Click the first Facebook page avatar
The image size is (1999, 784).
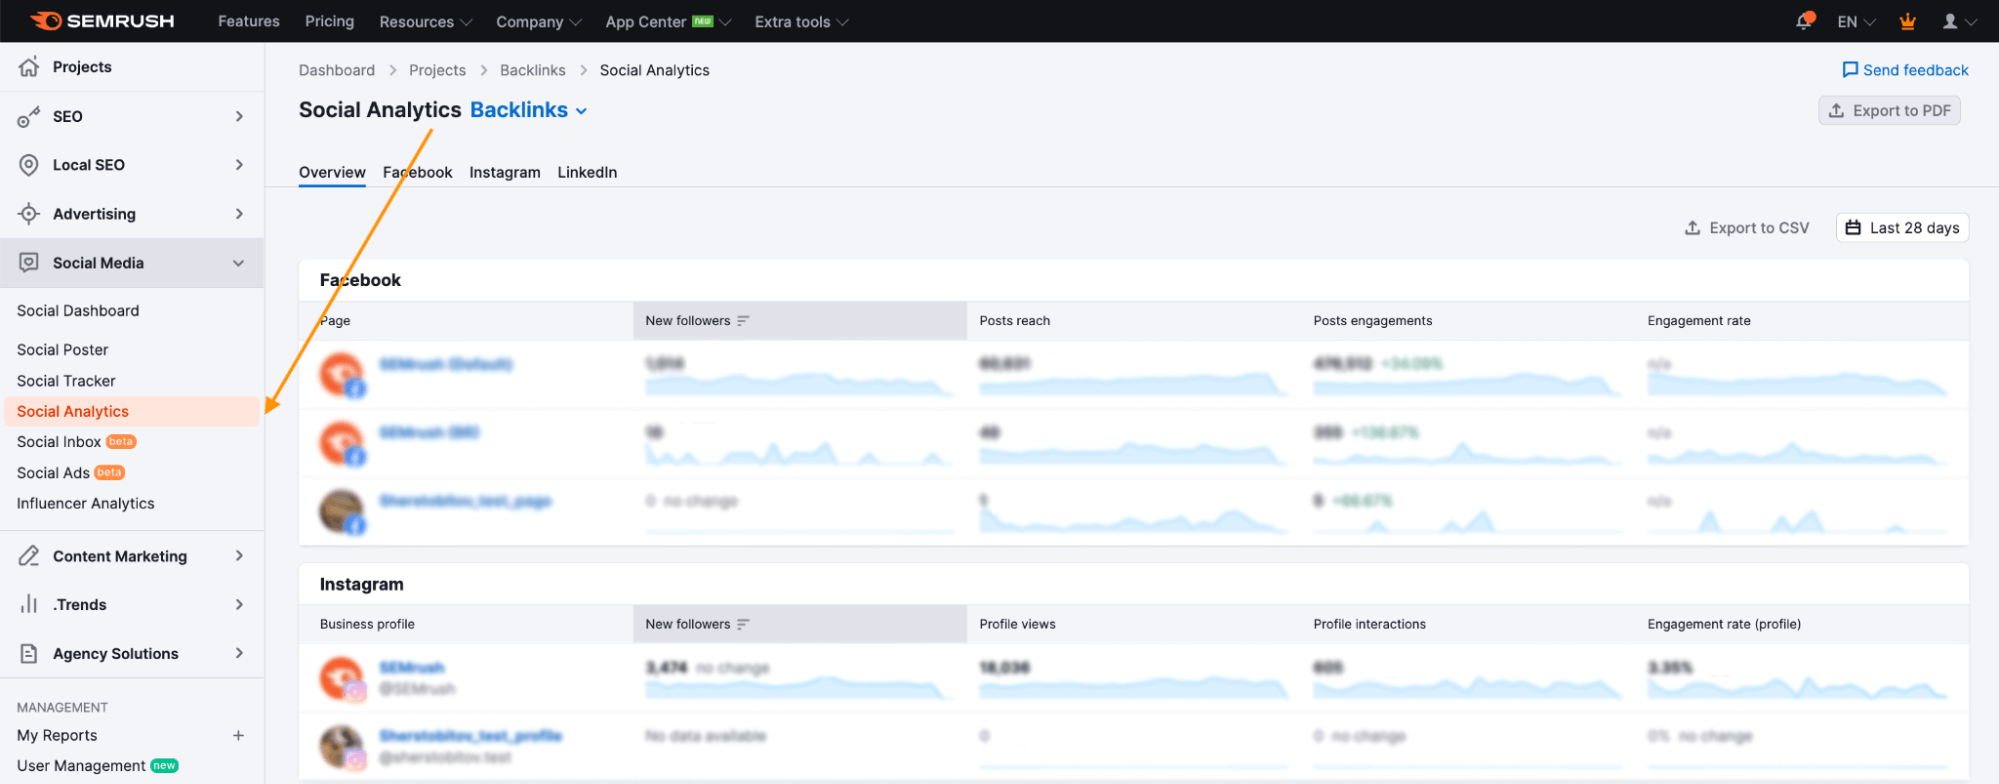pyautogui.click(x=341, y=374)
